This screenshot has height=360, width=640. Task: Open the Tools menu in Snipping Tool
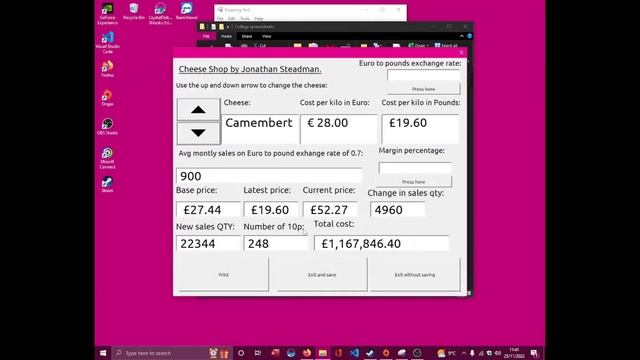[x=245, y=19]
